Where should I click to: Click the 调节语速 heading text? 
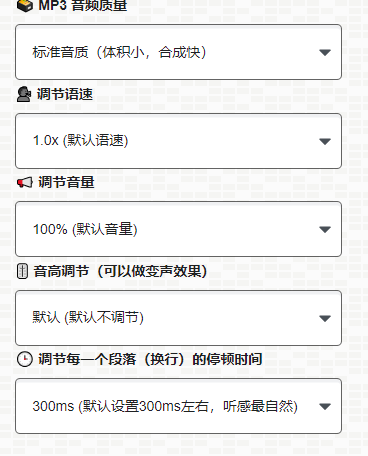65,94
